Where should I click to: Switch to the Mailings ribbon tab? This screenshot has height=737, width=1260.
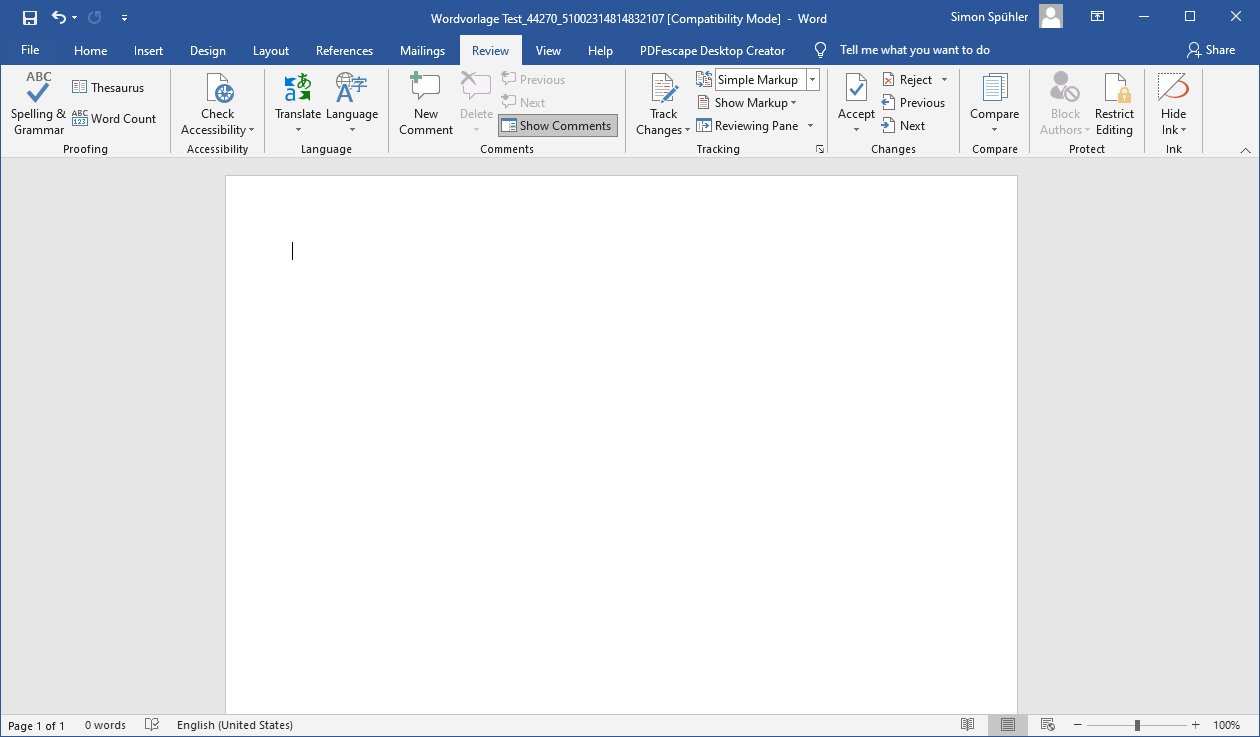(422, 50)
